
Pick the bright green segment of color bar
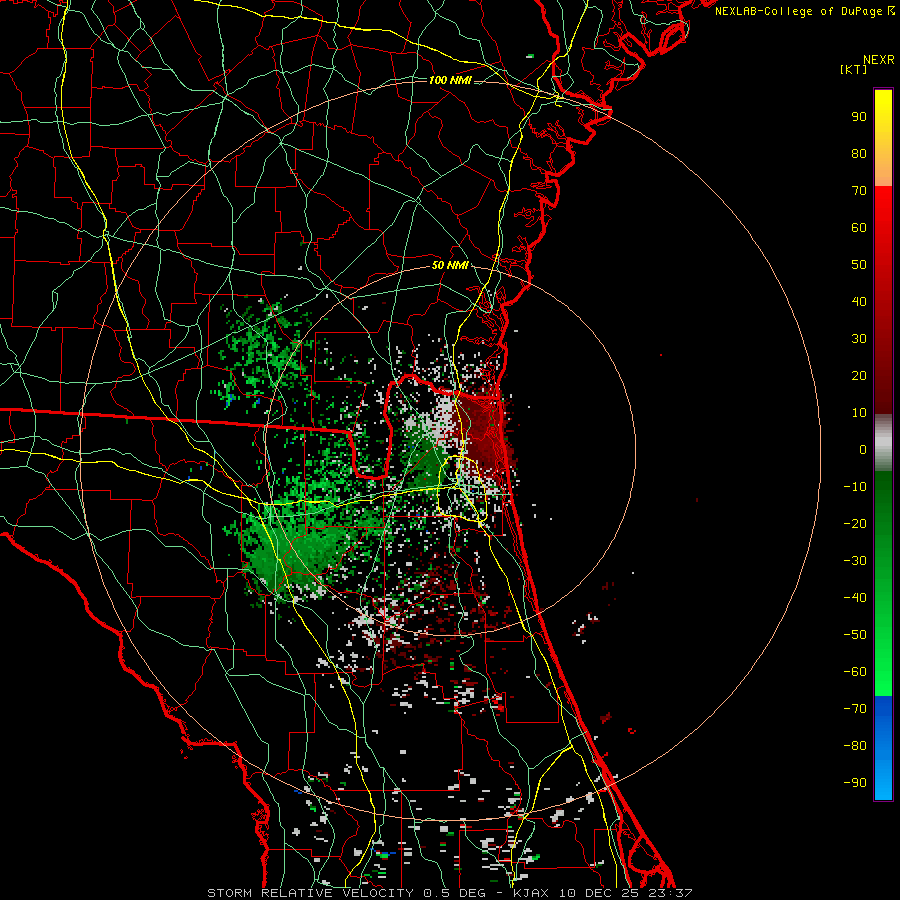tap(883, 584)
